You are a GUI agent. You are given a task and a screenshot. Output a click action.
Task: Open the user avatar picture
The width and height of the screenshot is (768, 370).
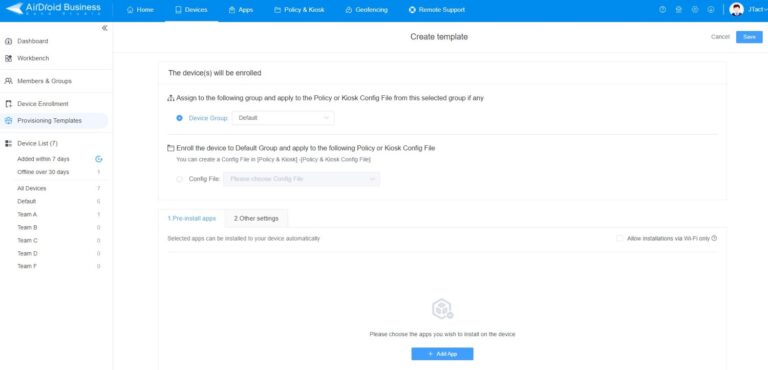(736, 9)
